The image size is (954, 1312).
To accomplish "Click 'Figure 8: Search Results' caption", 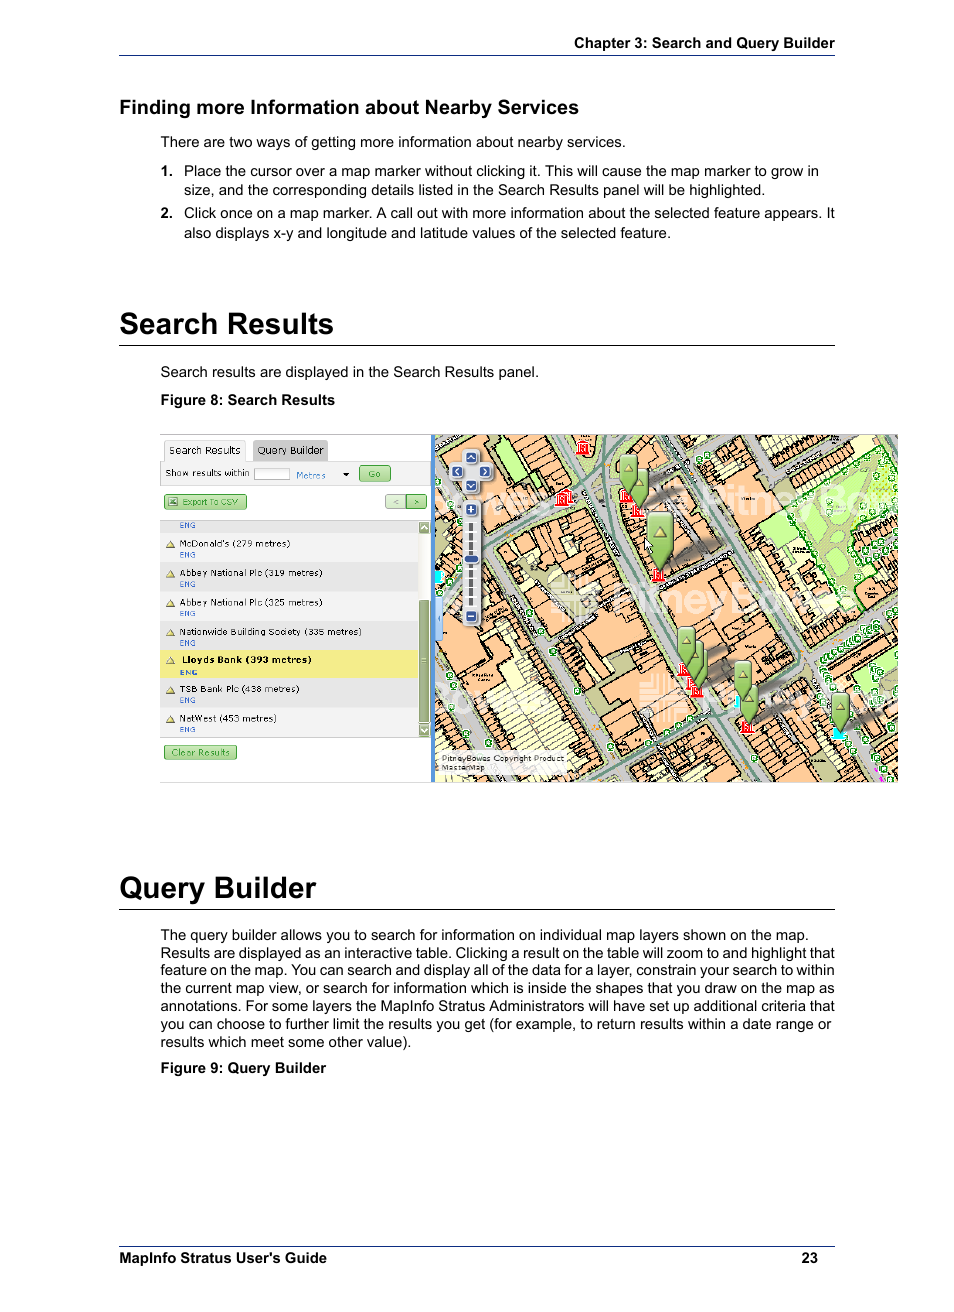I will tap(248, 400).
